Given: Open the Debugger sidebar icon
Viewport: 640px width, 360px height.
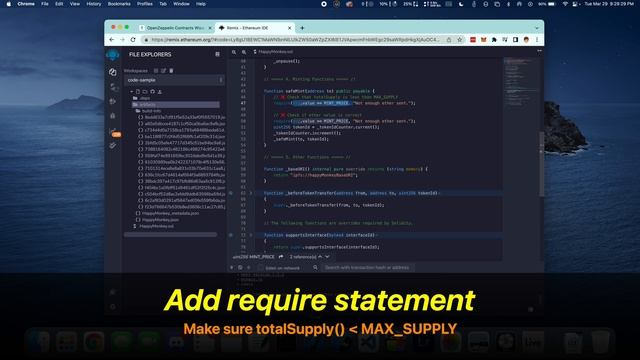Looking at the screenshot, I should point(113,116).
